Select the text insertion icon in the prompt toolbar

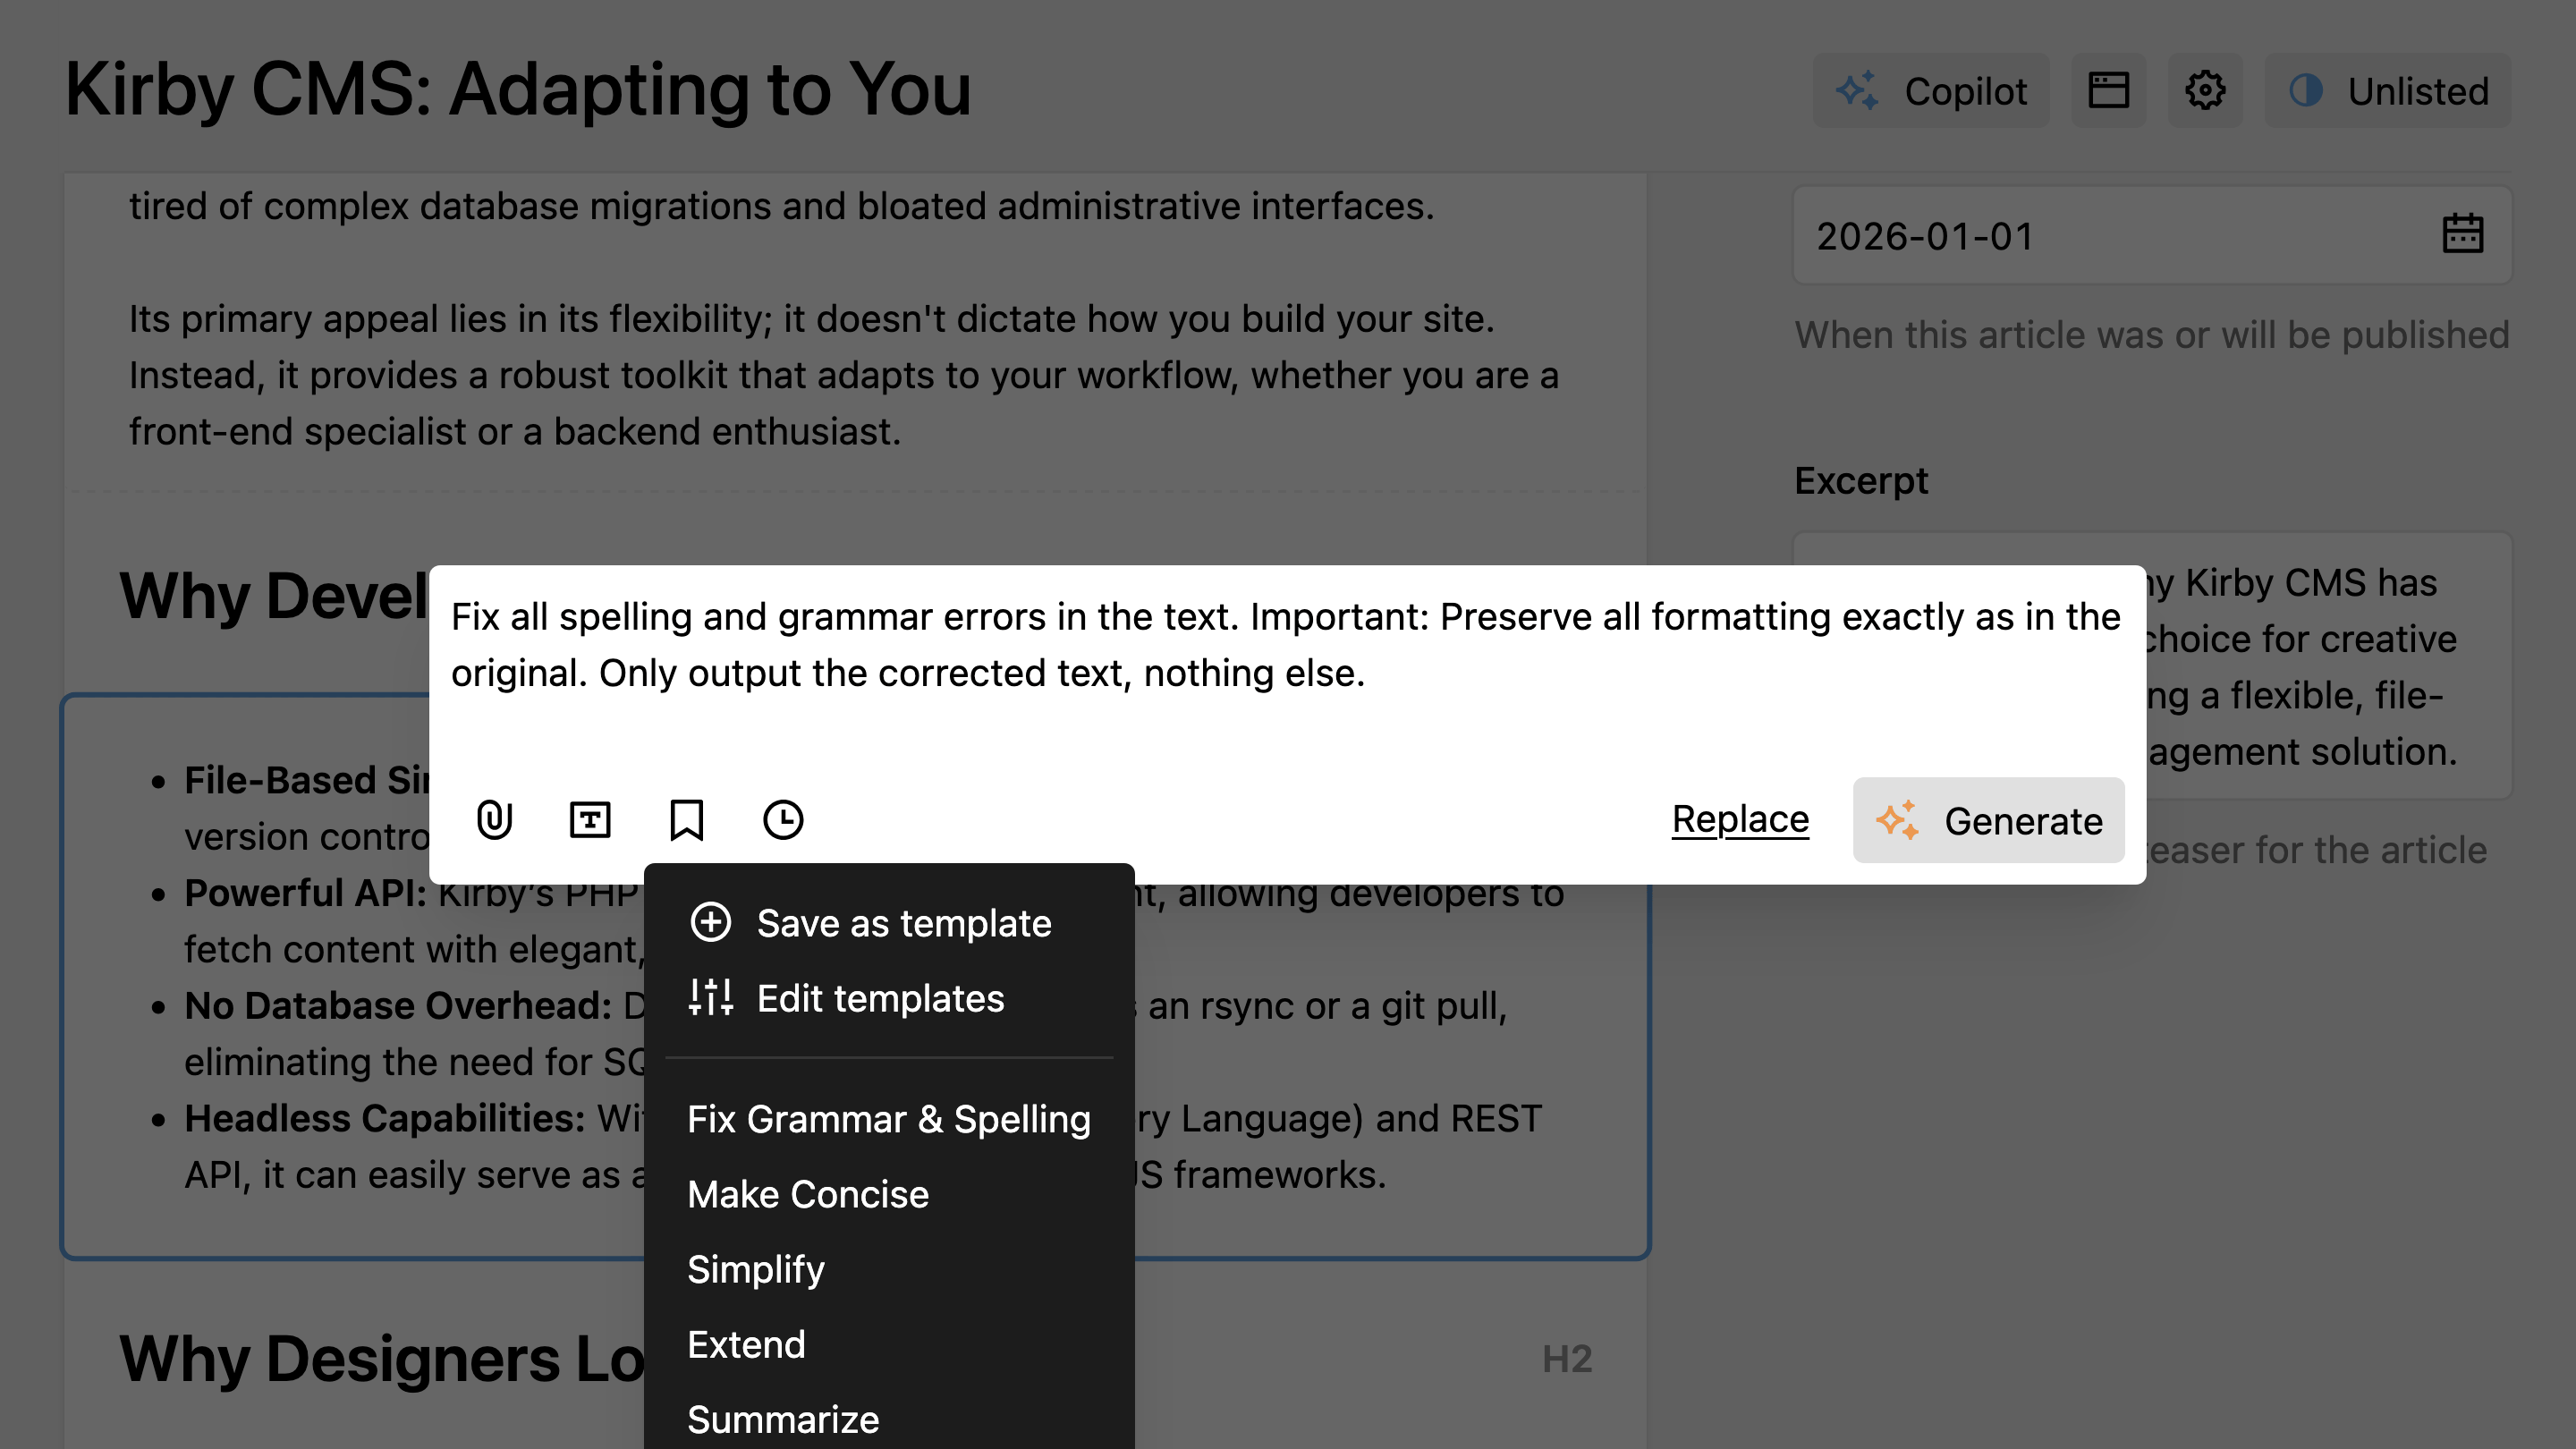[590, 820]
